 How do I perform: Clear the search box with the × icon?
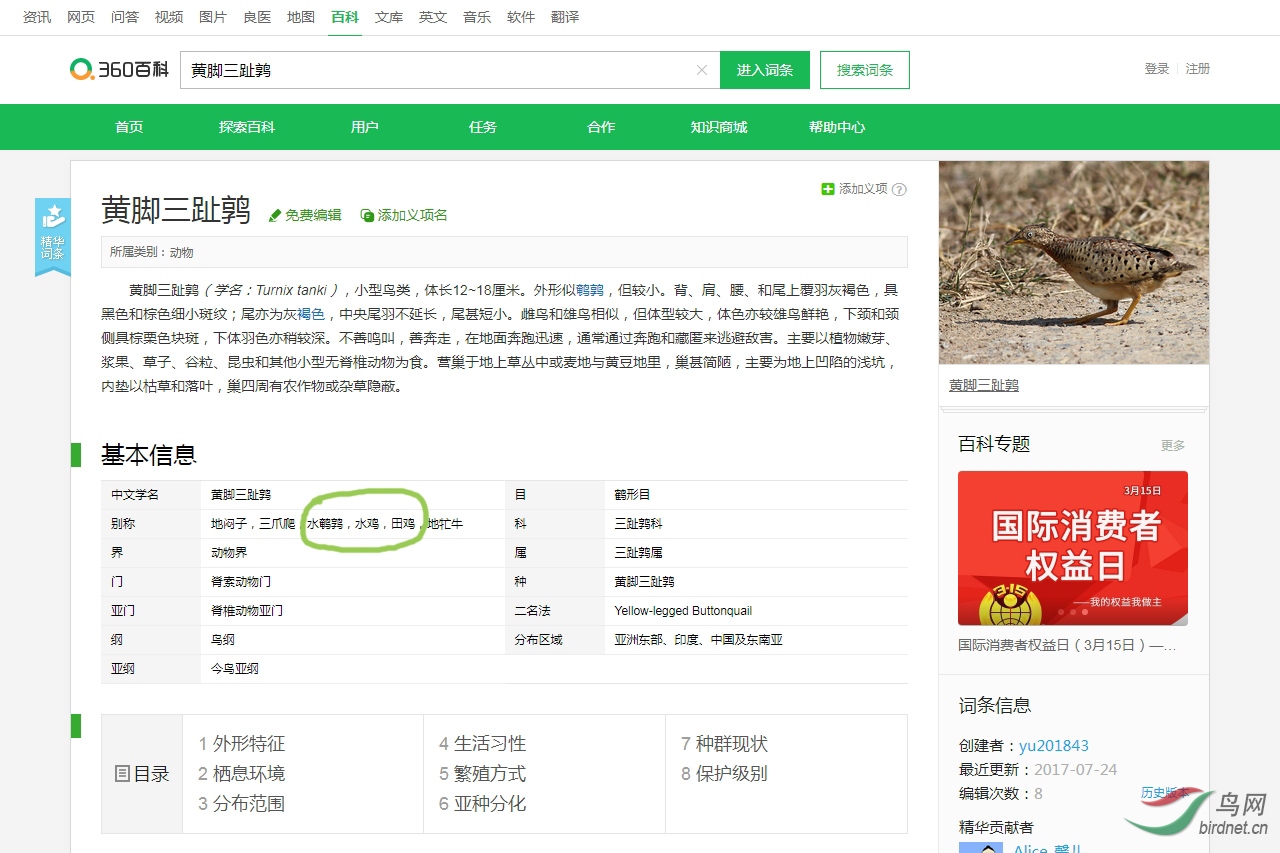702,70
